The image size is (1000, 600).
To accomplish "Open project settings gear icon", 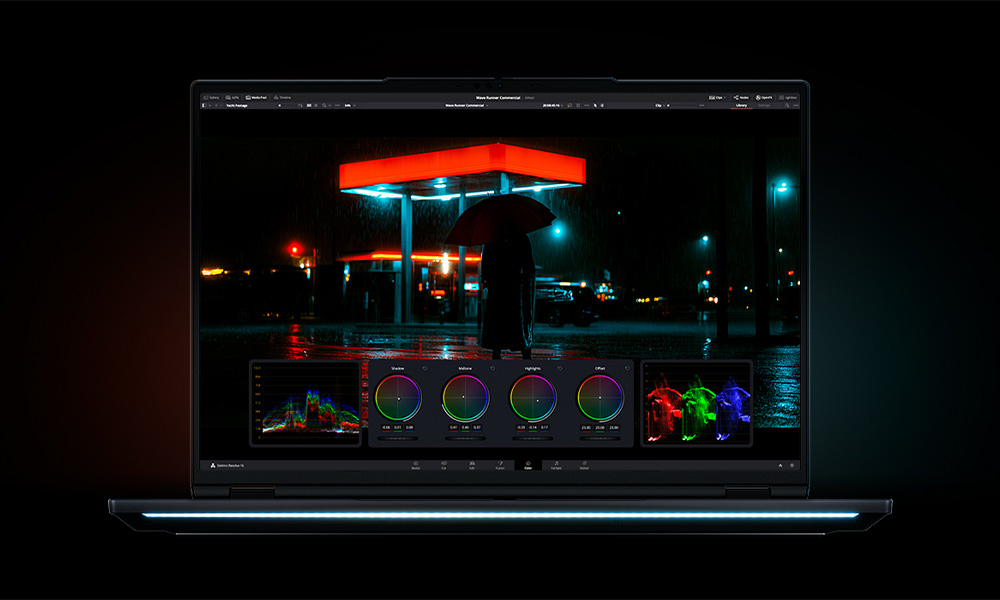I will [792, 465].
